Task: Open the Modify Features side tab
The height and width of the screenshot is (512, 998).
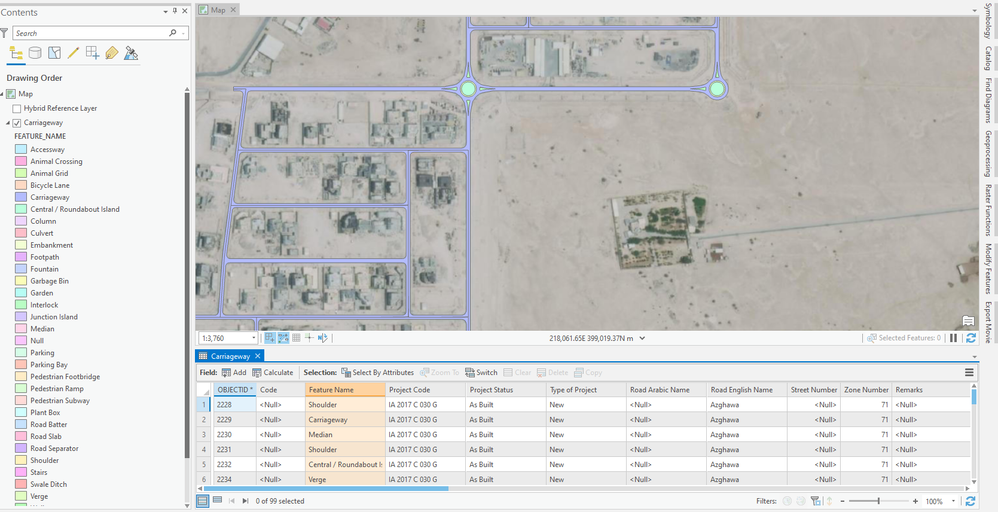Action: pyautogui.click(x=988, y=269)
